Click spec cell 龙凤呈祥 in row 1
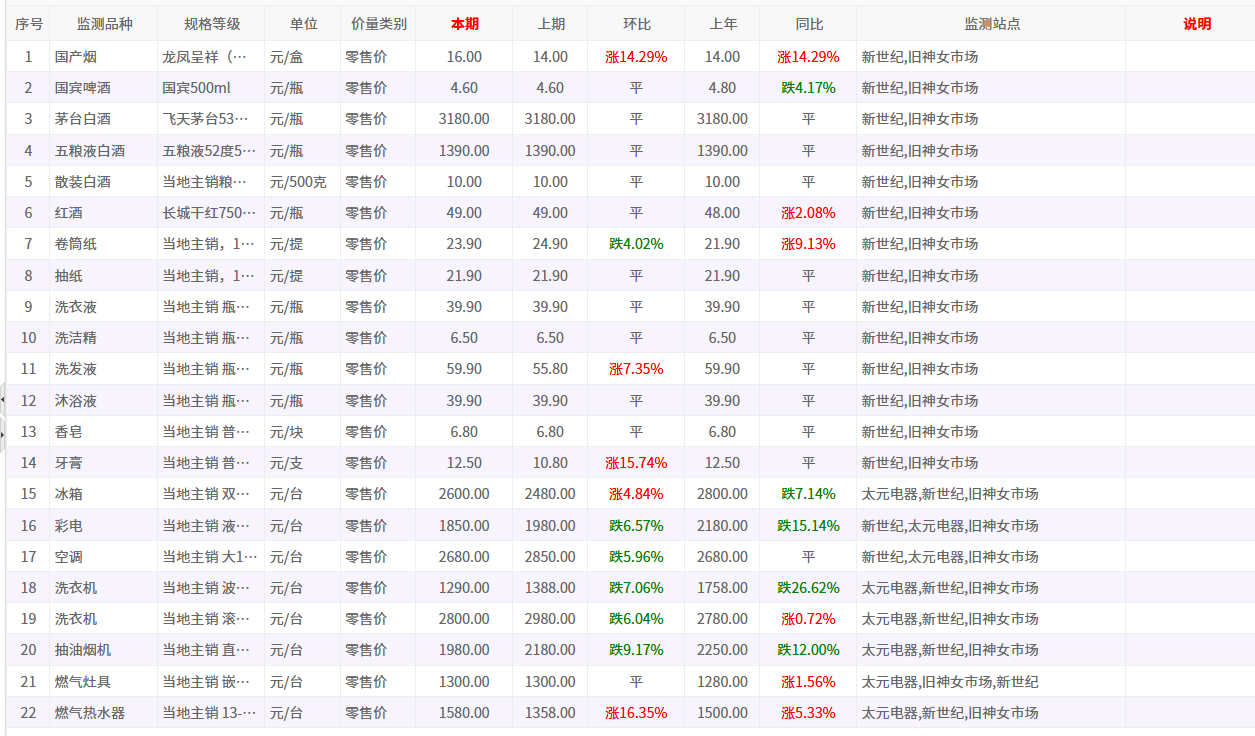This screenshot has width=1255, height=736. tap(211, 57)
